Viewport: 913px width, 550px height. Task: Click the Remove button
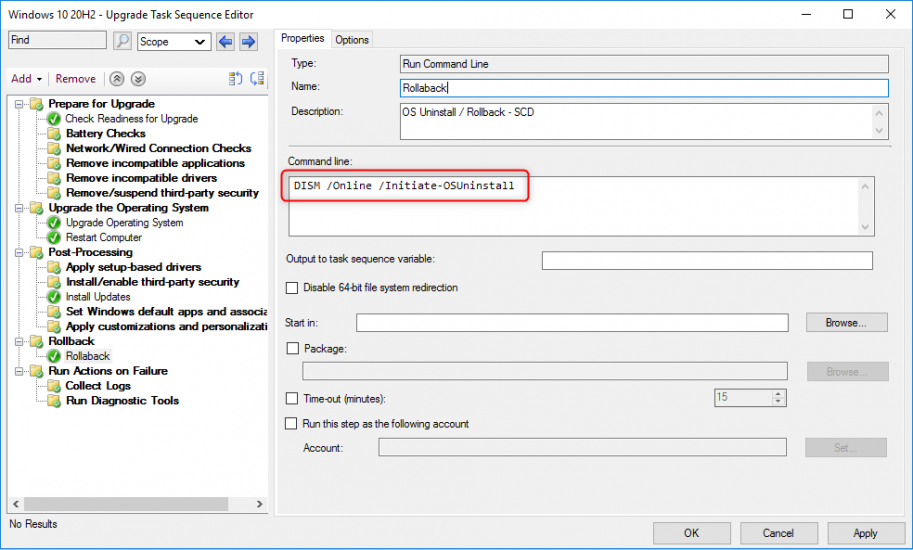(x=76, y=79)
